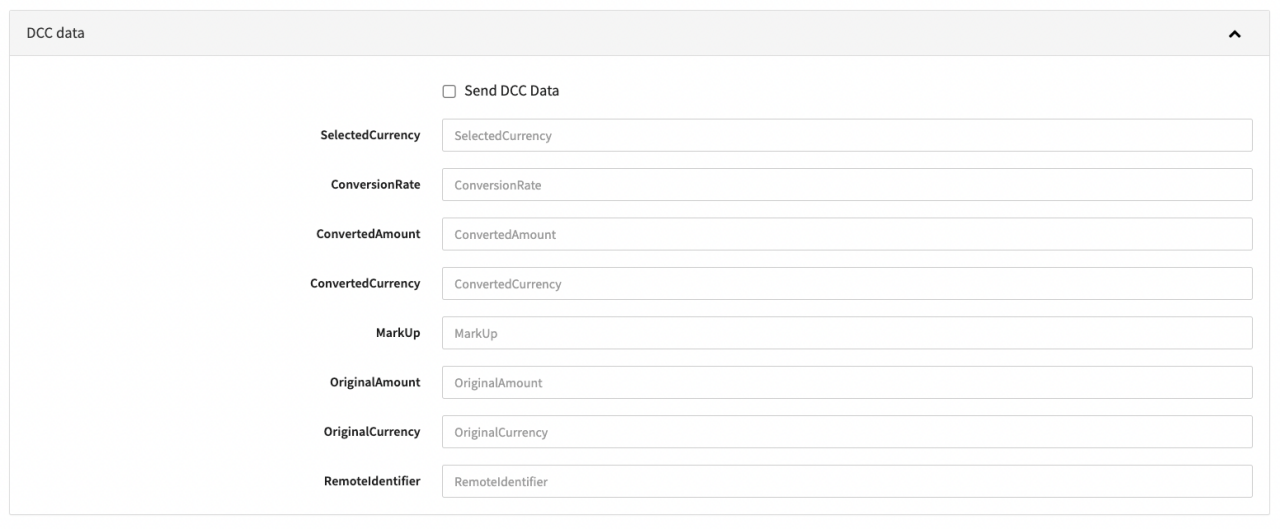Click the bold SelectedCurrency field label

[x=370, y=135]
